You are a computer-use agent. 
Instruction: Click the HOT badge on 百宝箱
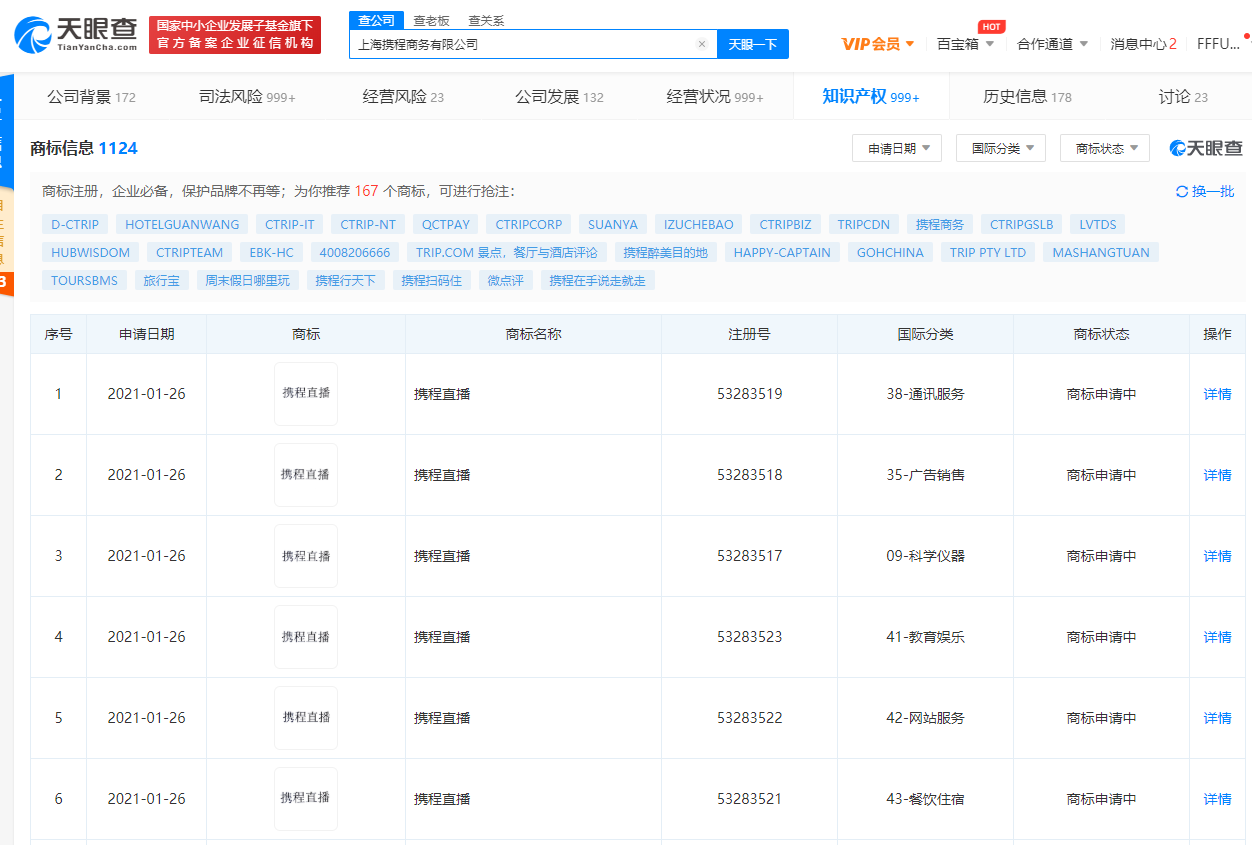990,27
